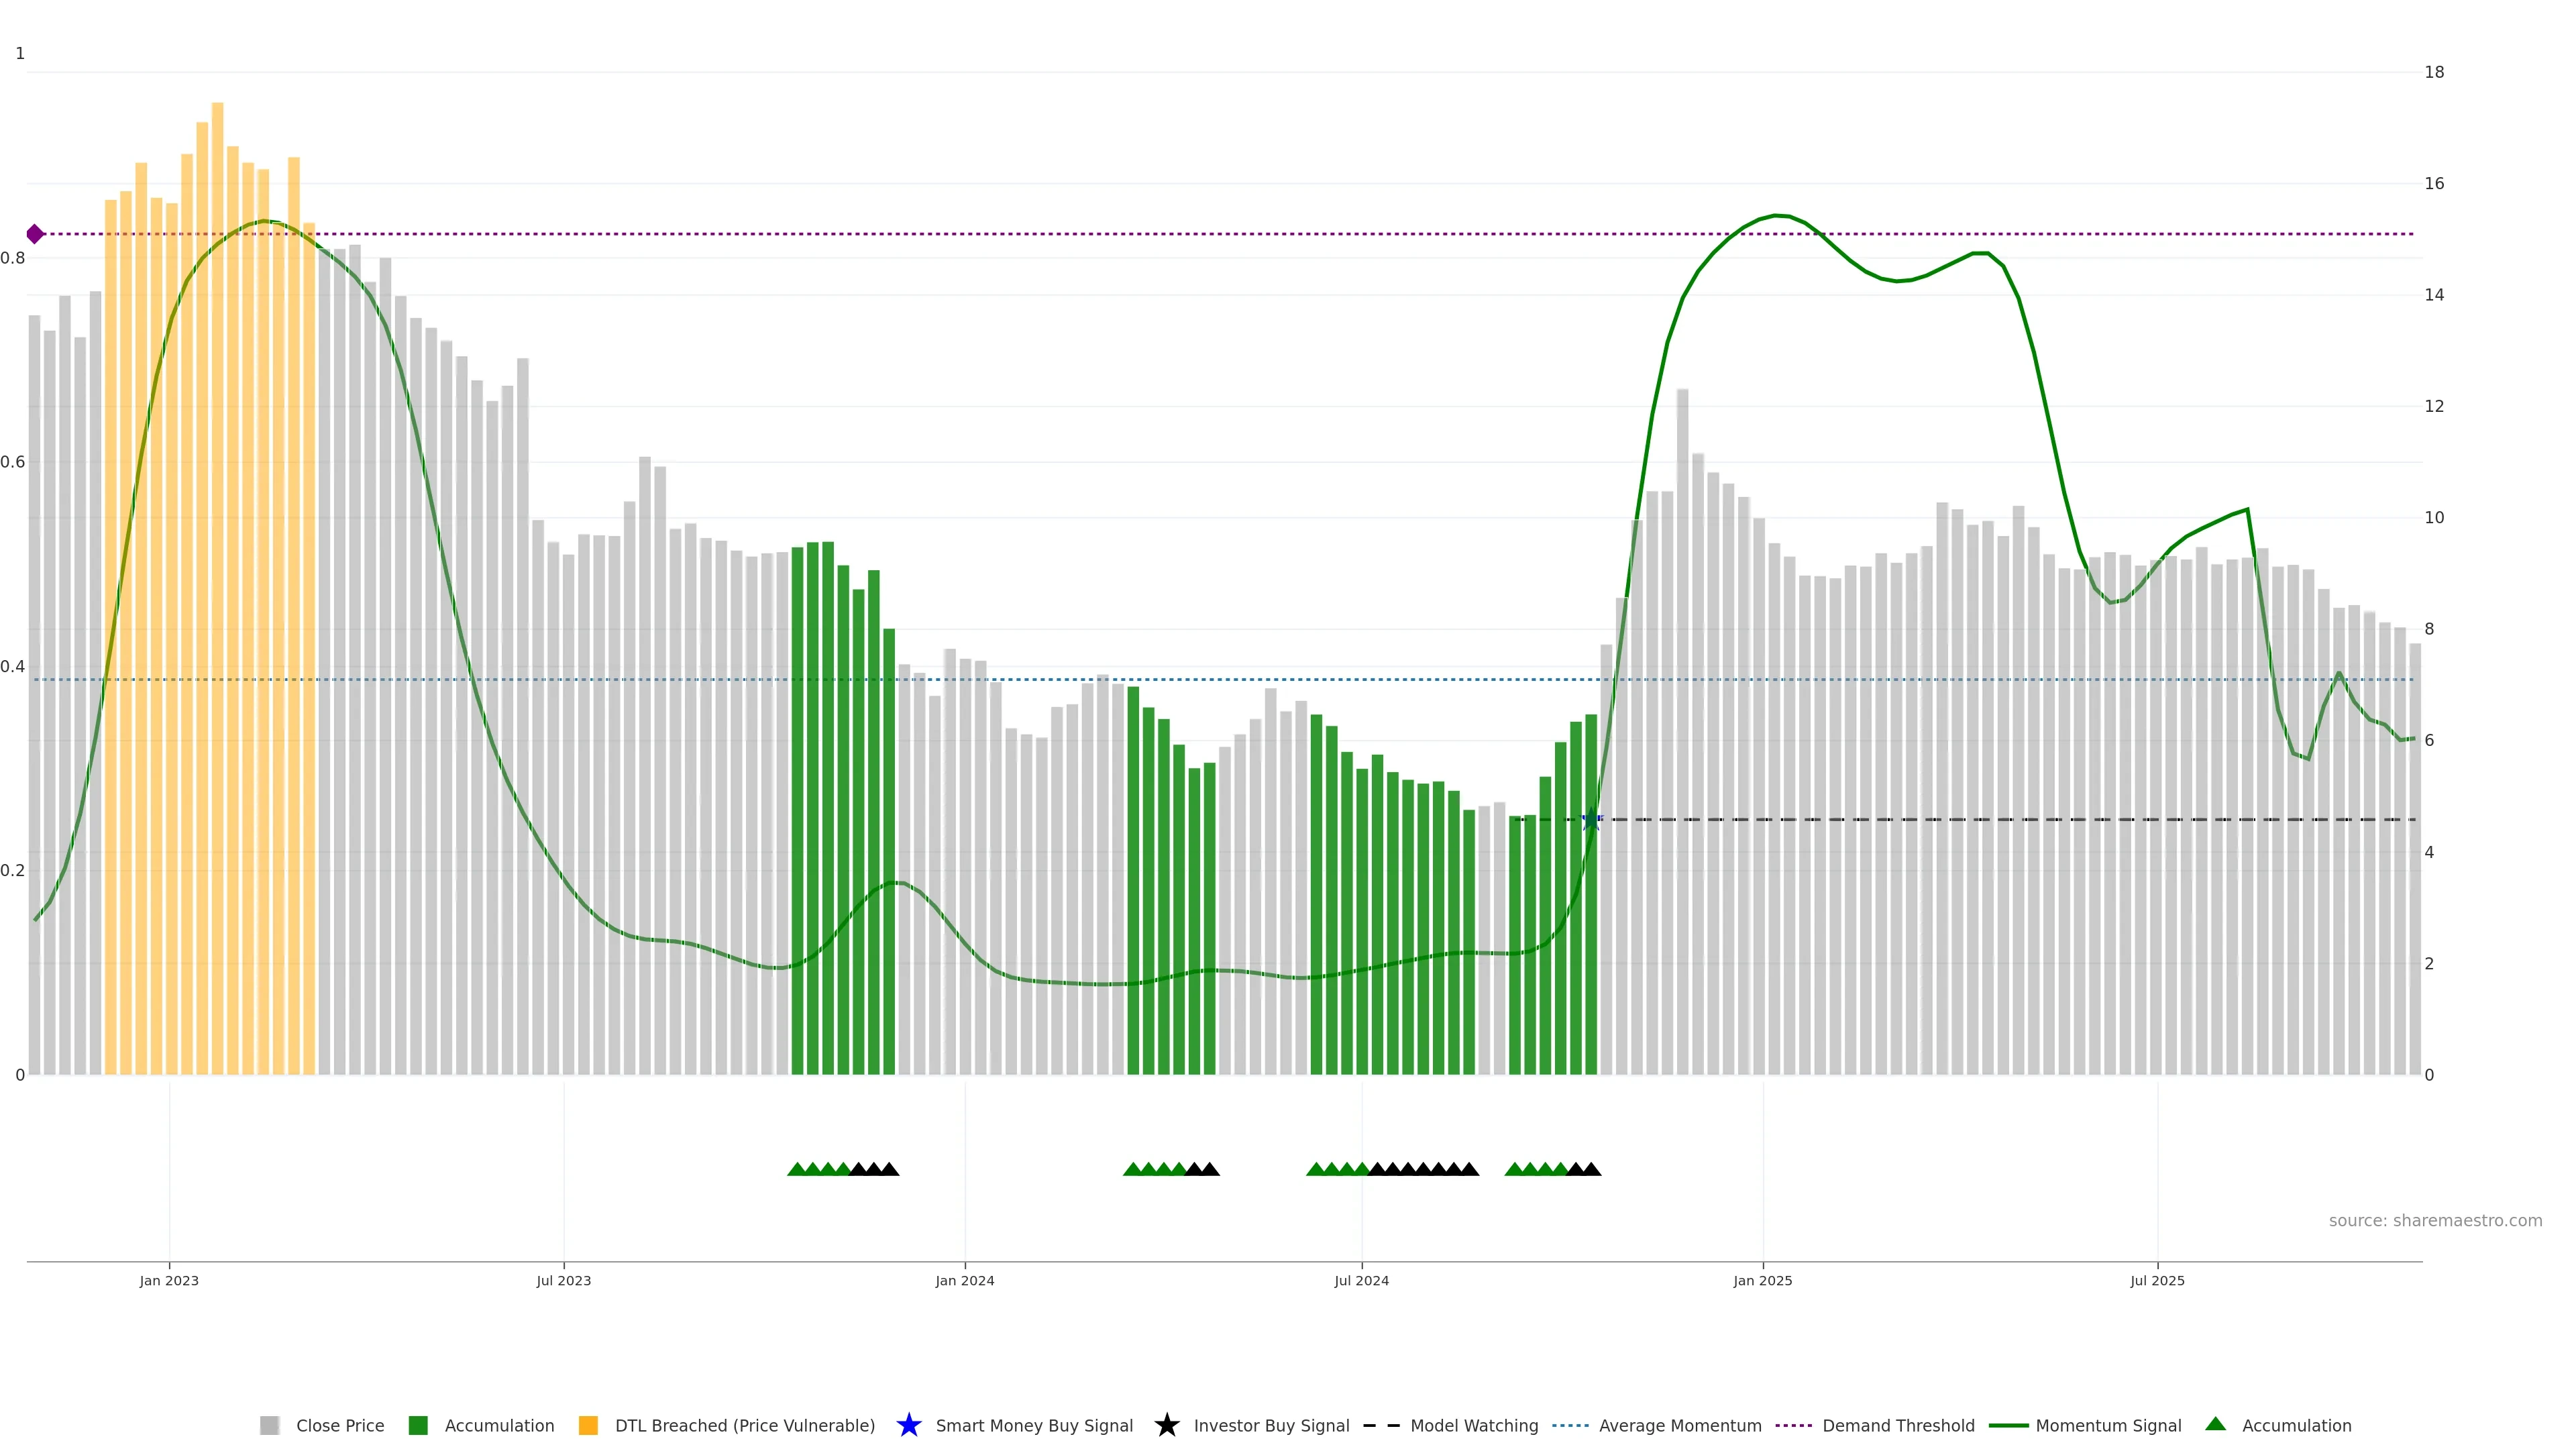Click the Jan 2025 axis label
Image resolution: width=2576 pixels, height=1449 pixels.
(x=1762, y=1281)
